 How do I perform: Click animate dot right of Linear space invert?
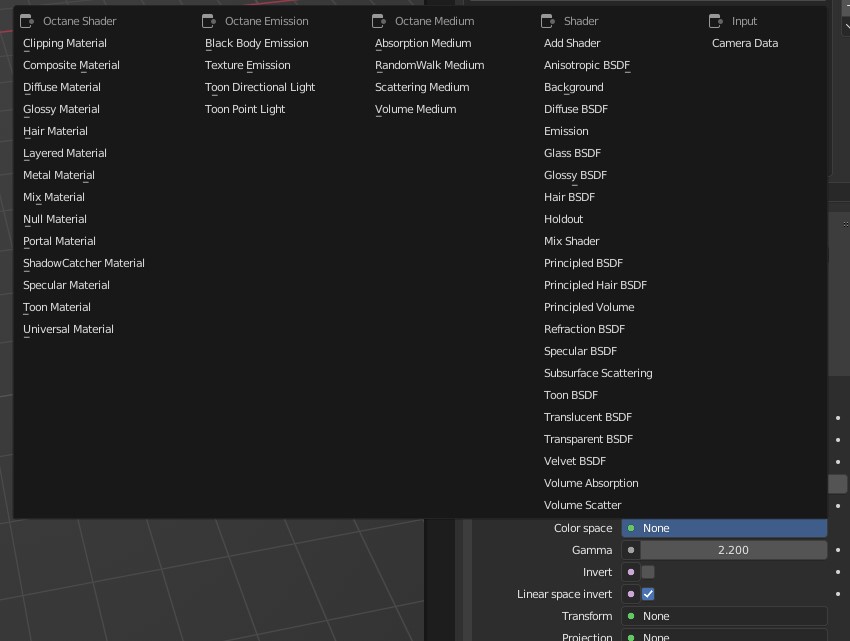838,594
